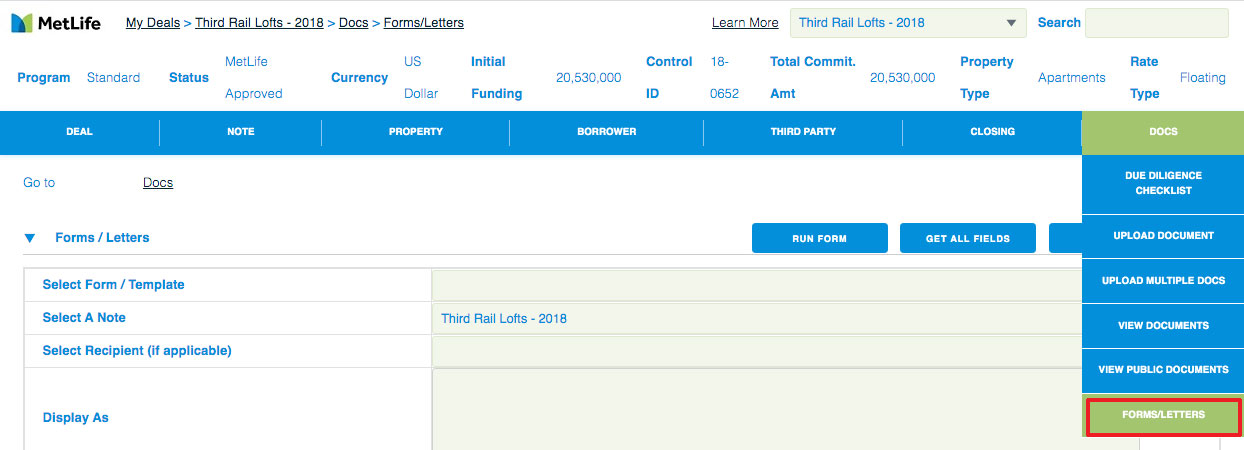Click the Standard program value
Image resolution: width=1244 pixels, height=450 pixels.
(x=113, y=78)
